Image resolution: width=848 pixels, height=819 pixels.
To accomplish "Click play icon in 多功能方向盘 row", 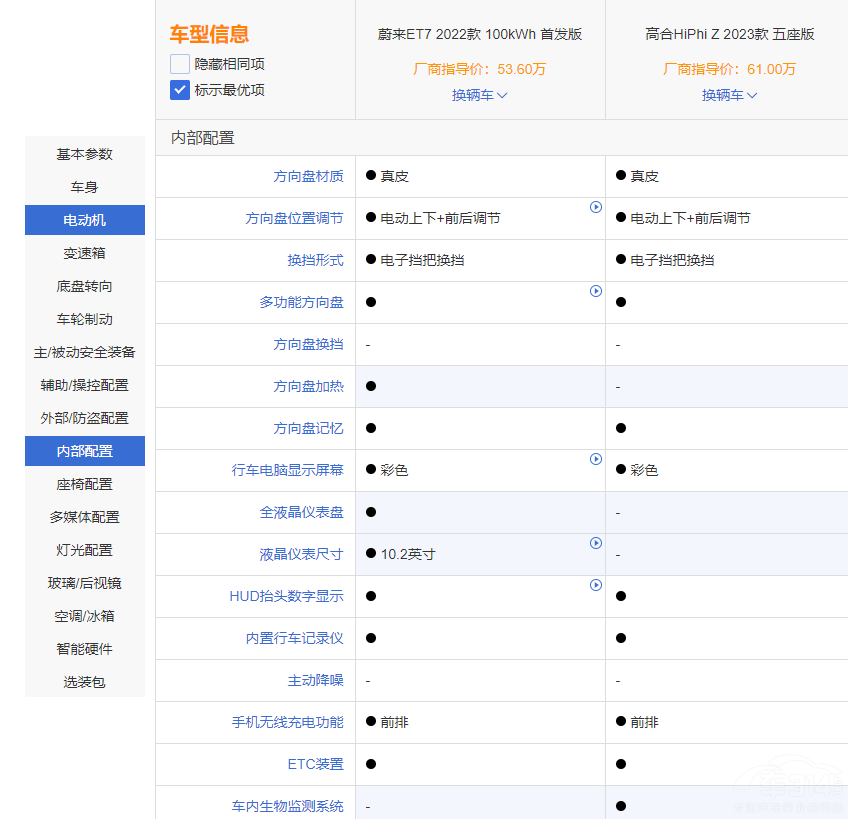I will (596, 291).
